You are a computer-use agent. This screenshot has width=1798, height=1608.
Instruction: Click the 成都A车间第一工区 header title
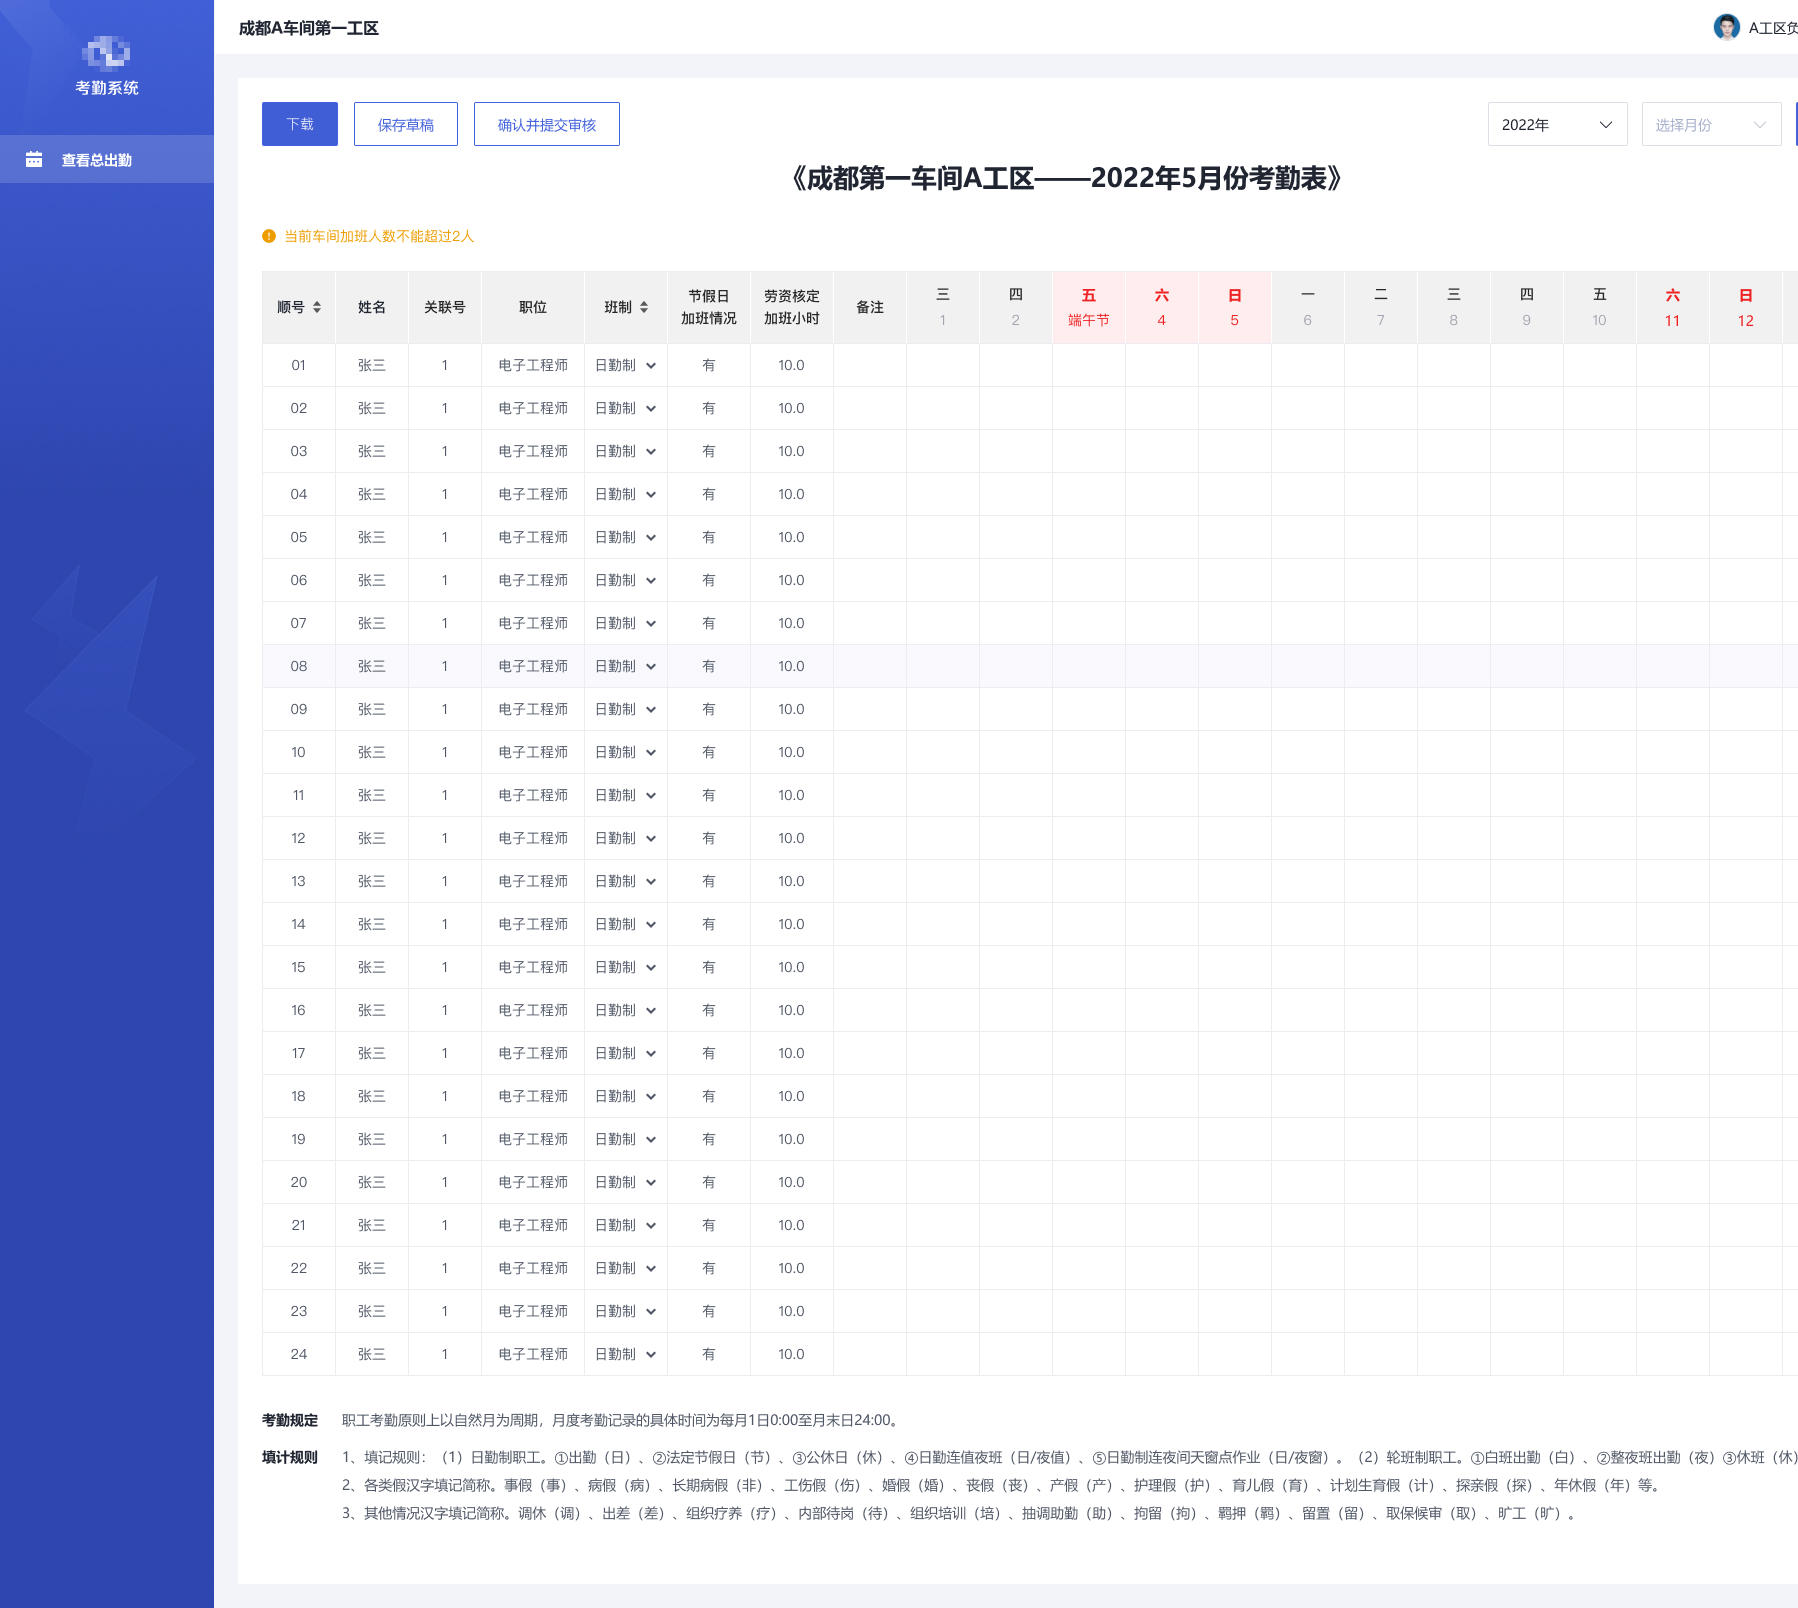coord(309,28)
